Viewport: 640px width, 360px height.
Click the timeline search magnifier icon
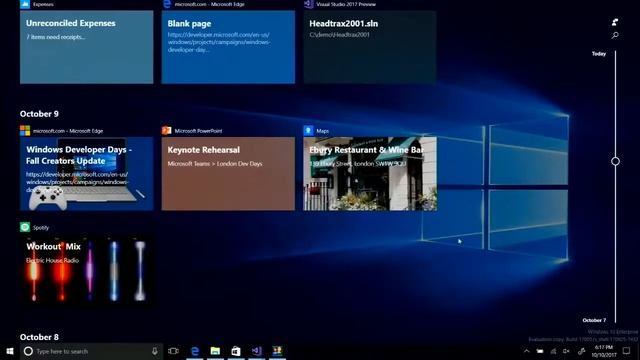click(x=615, y=36)
